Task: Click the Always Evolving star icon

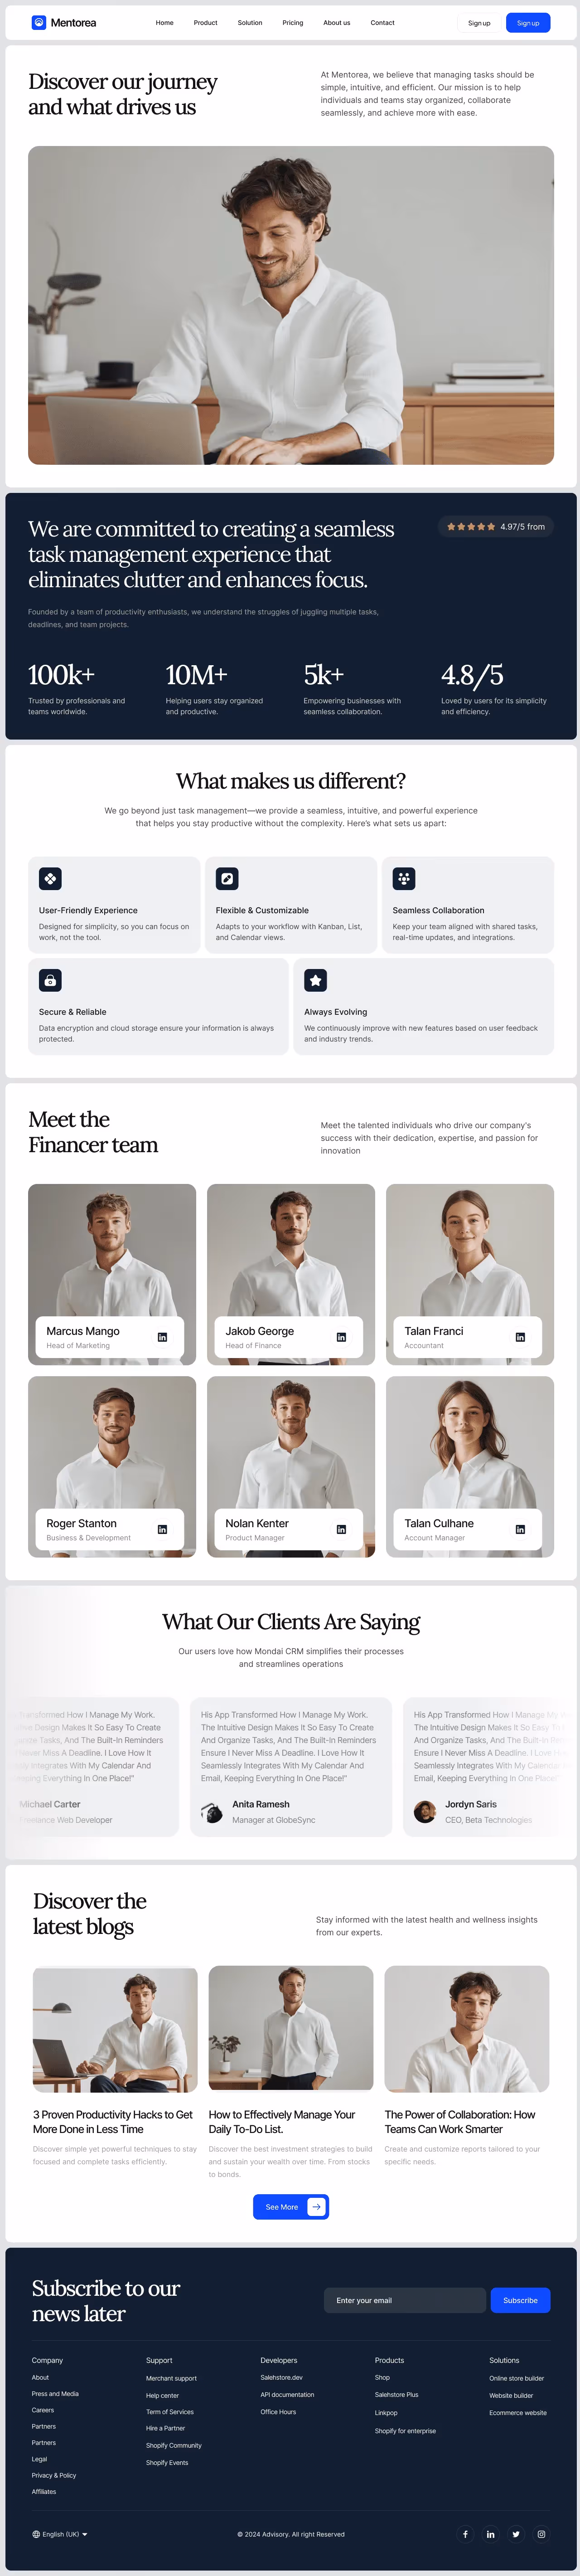Action: [316, 980]
